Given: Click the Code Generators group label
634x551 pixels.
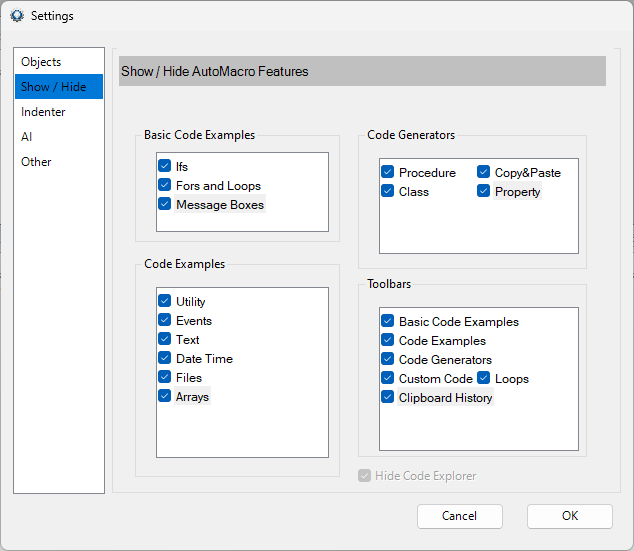Looking at the screenshot, I should coord(411,135).
